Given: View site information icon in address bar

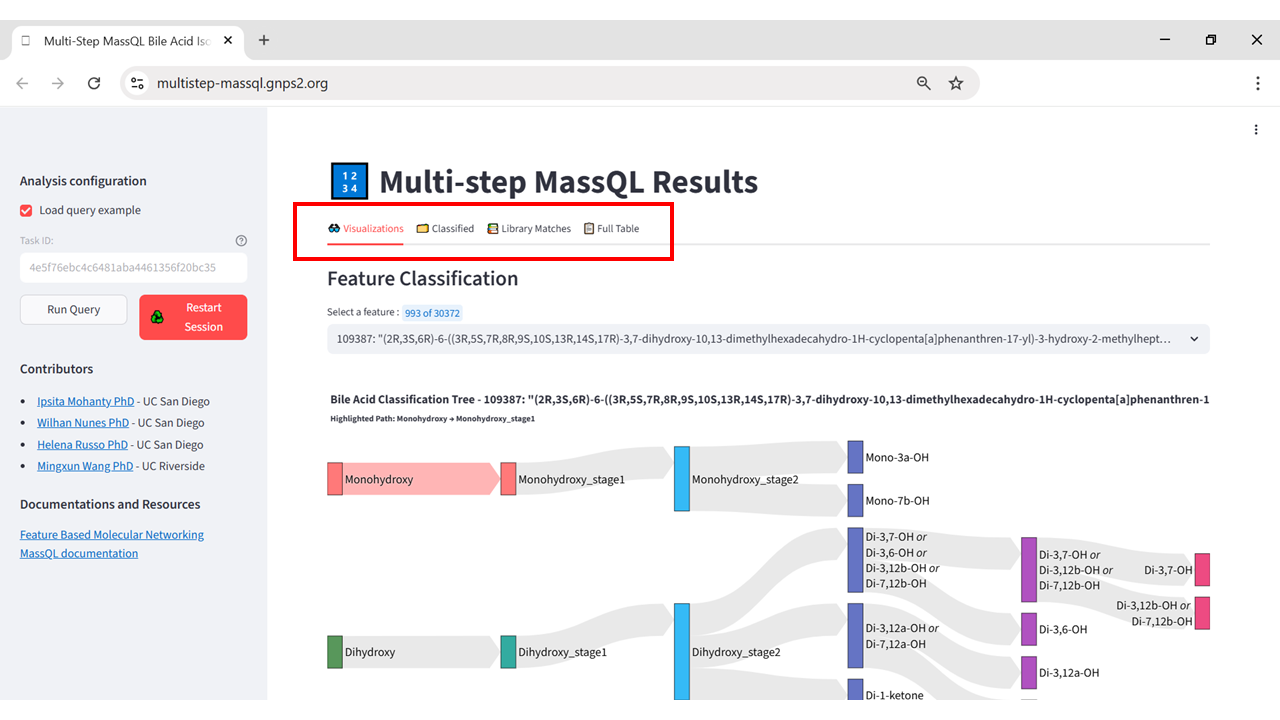Looking at the screenshot, I should click(138, 84).
